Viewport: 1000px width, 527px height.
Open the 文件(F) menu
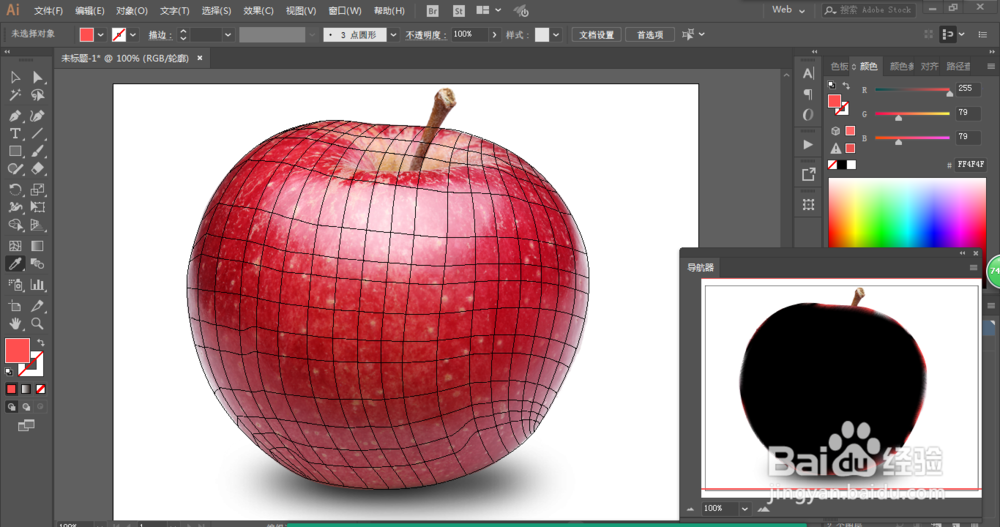(x=48, y=11)
